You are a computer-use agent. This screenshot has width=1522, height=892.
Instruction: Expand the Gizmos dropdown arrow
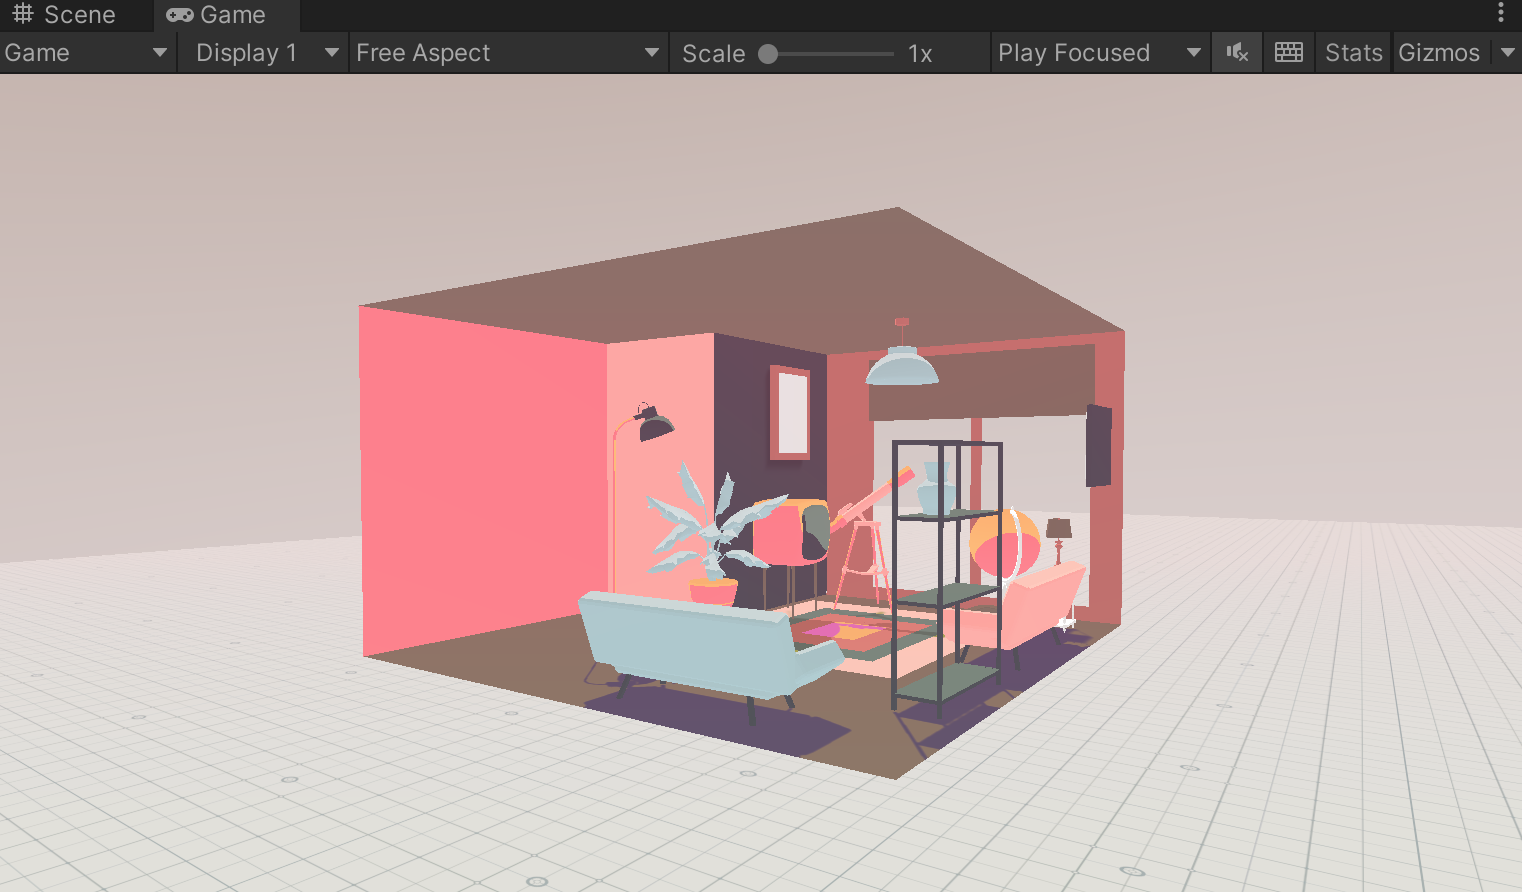(x=1508, y=53)
